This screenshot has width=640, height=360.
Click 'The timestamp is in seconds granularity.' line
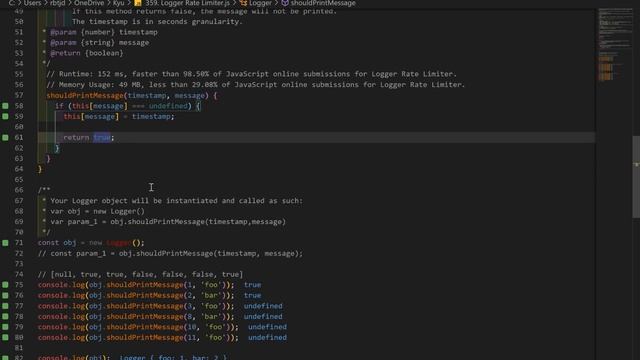pyautogui.click(x=157, y=22)
